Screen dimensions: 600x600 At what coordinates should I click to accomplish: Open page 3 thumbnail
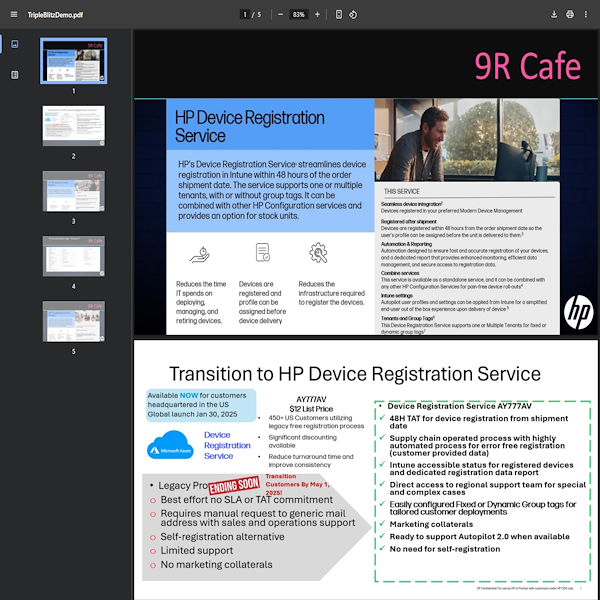(x=73, y=191)
